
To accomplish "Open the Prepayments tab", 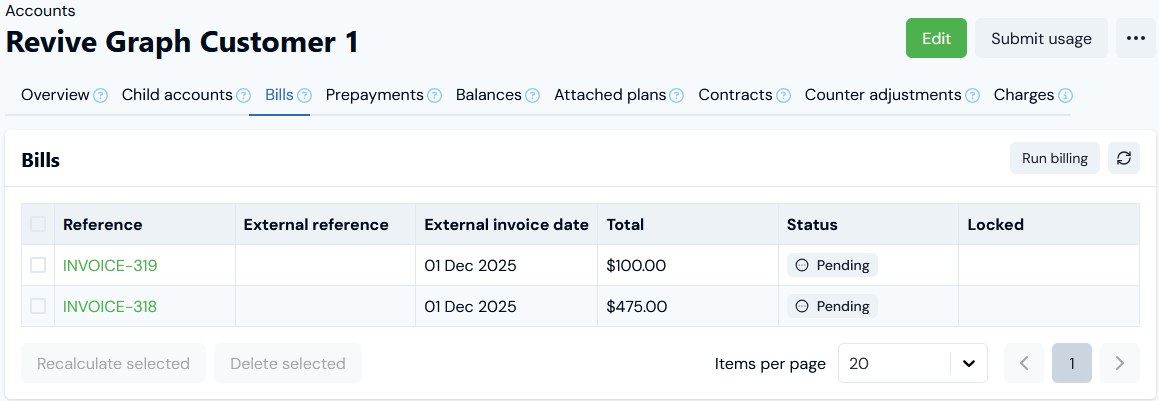I will point(375,95).
